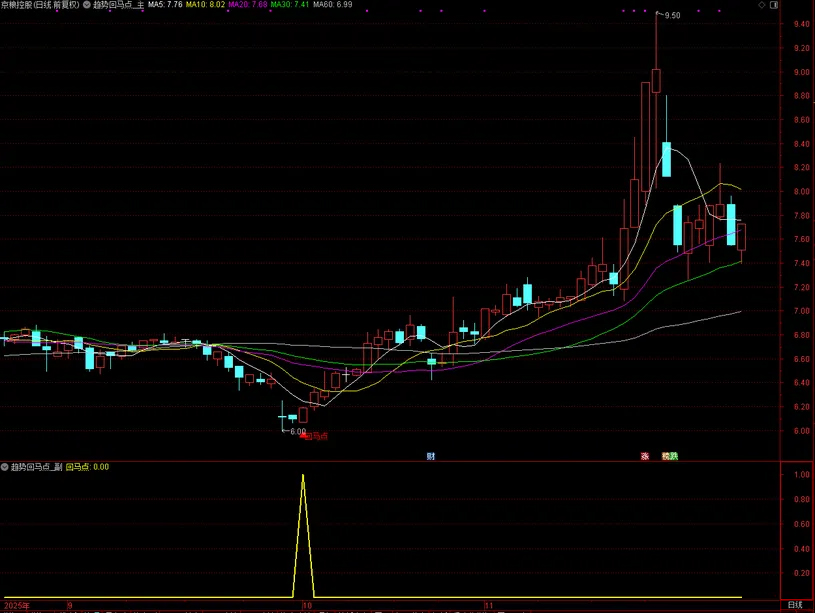Click the blue 财 marker icon
The image size is (815, 613).
430,456
